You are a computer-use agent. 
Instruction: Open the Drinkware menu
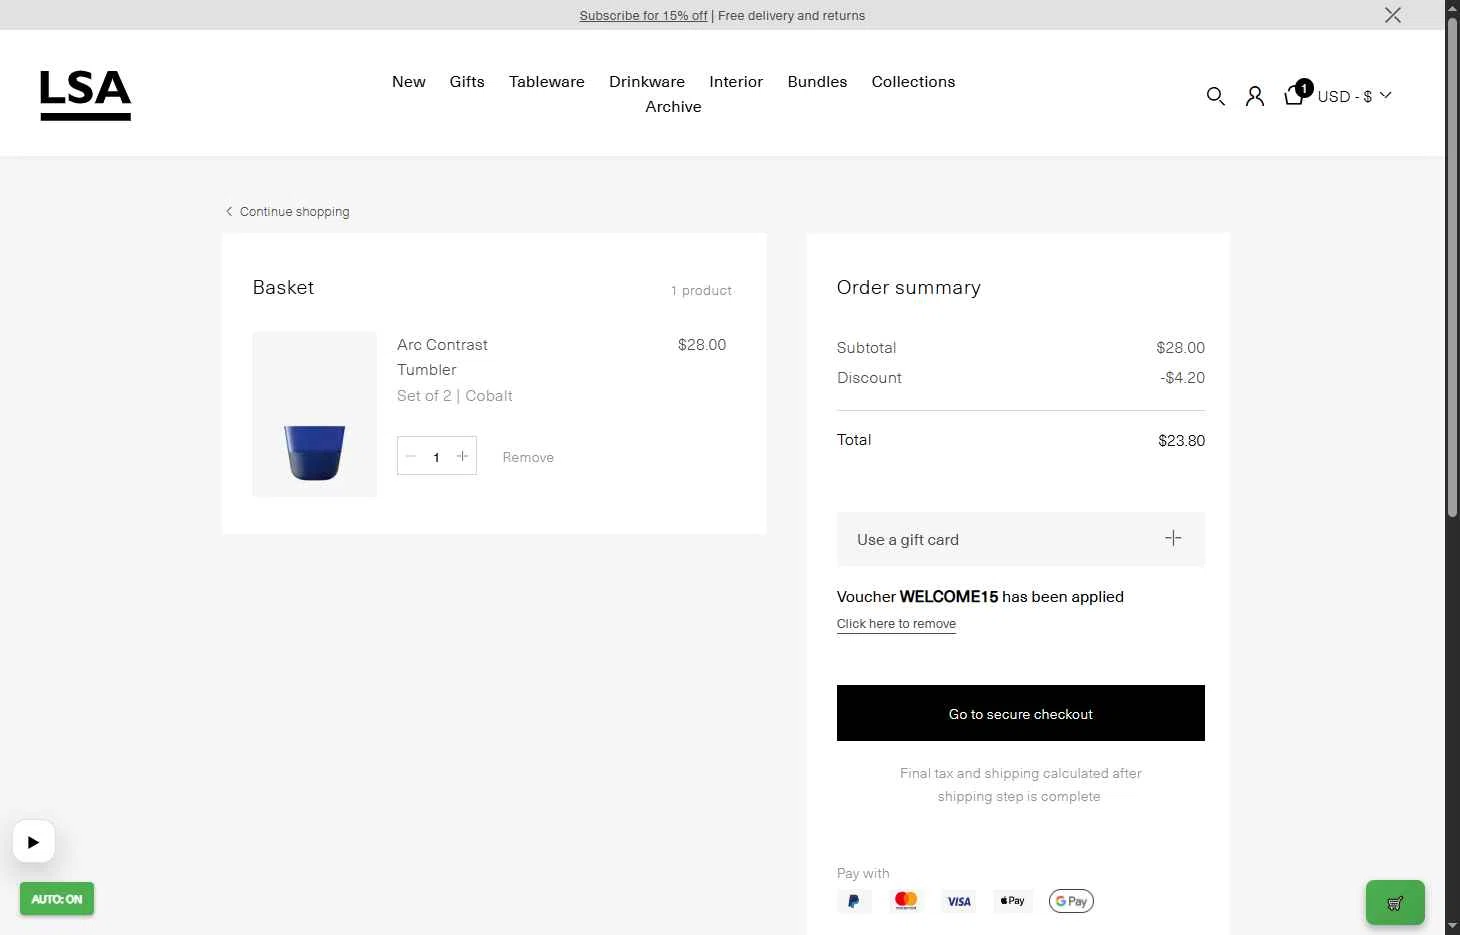pos(647,82)
